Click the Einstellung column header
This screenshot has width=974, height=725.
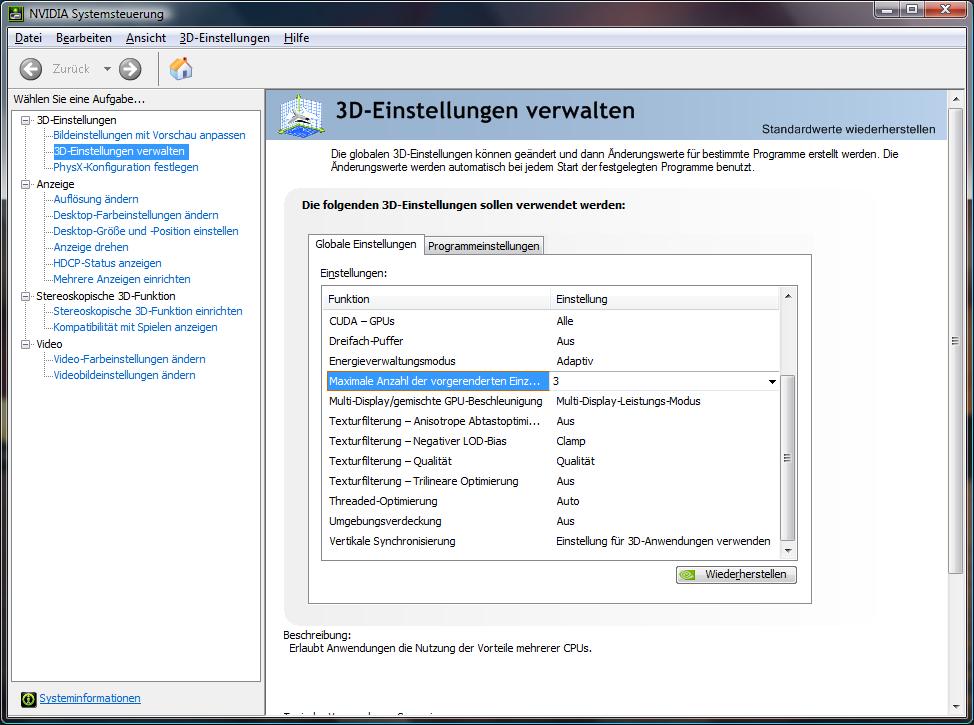pyautogui.click(x=665, y=299)
